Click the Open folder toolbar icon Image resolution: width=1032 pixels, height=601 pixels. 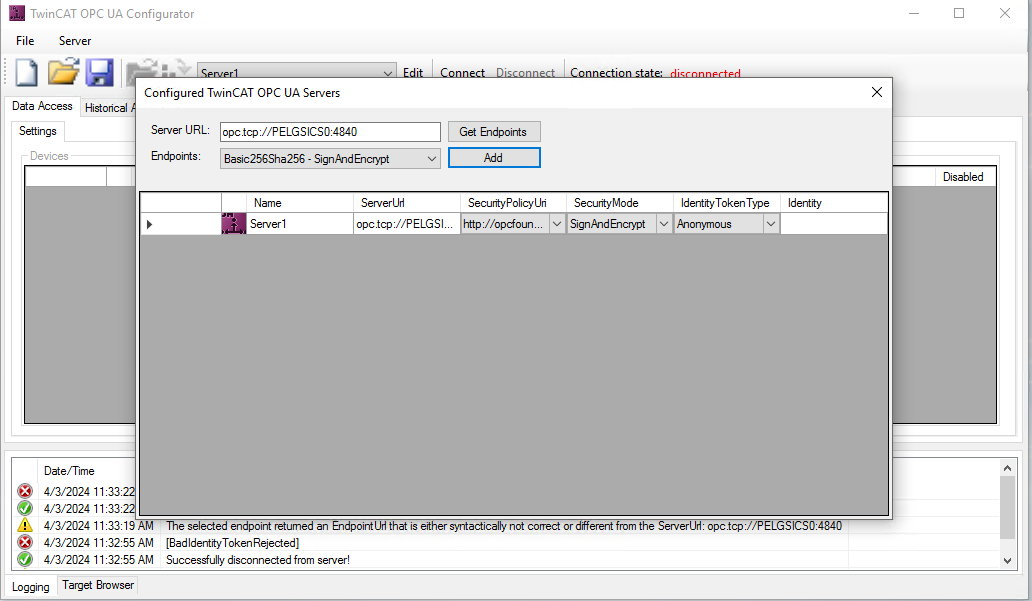[x=64, y=73]
